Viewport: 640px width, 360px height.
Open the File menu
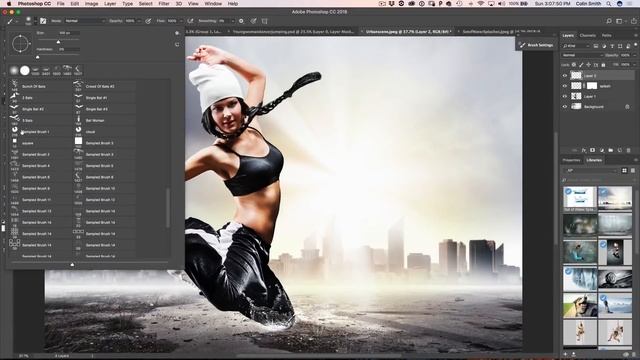click(61, 4)
